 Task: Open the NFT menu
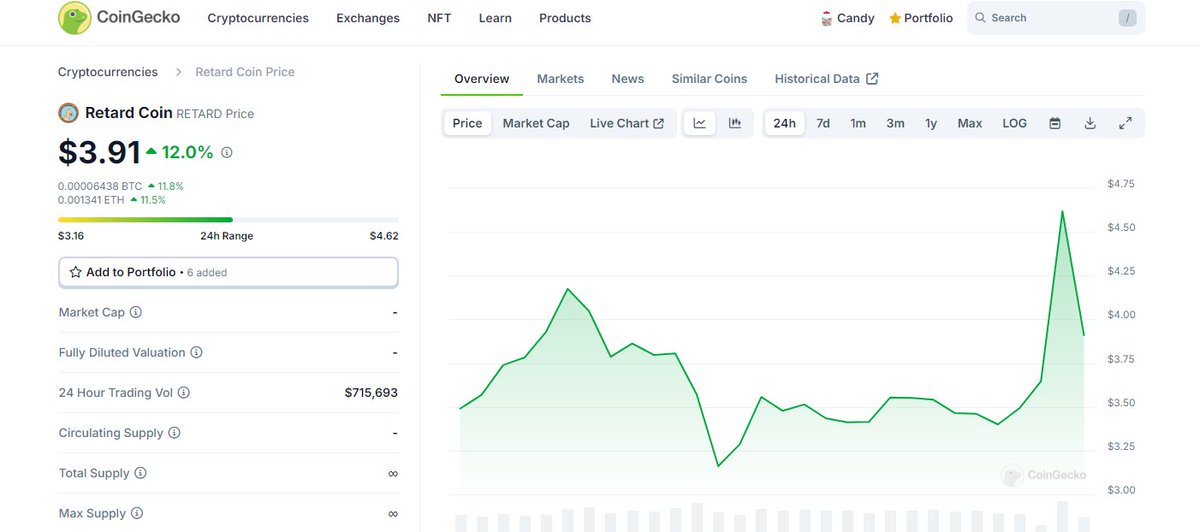click(x=439, y=18)
